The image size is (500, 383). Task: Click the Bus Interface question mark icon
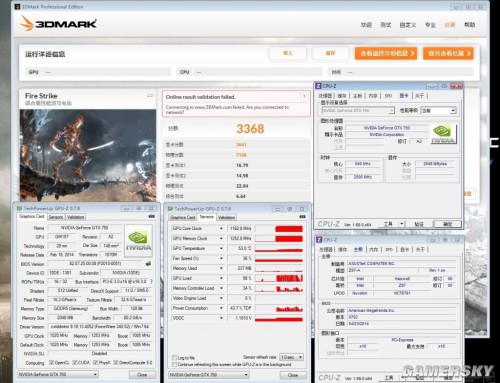tap(151, 282)
